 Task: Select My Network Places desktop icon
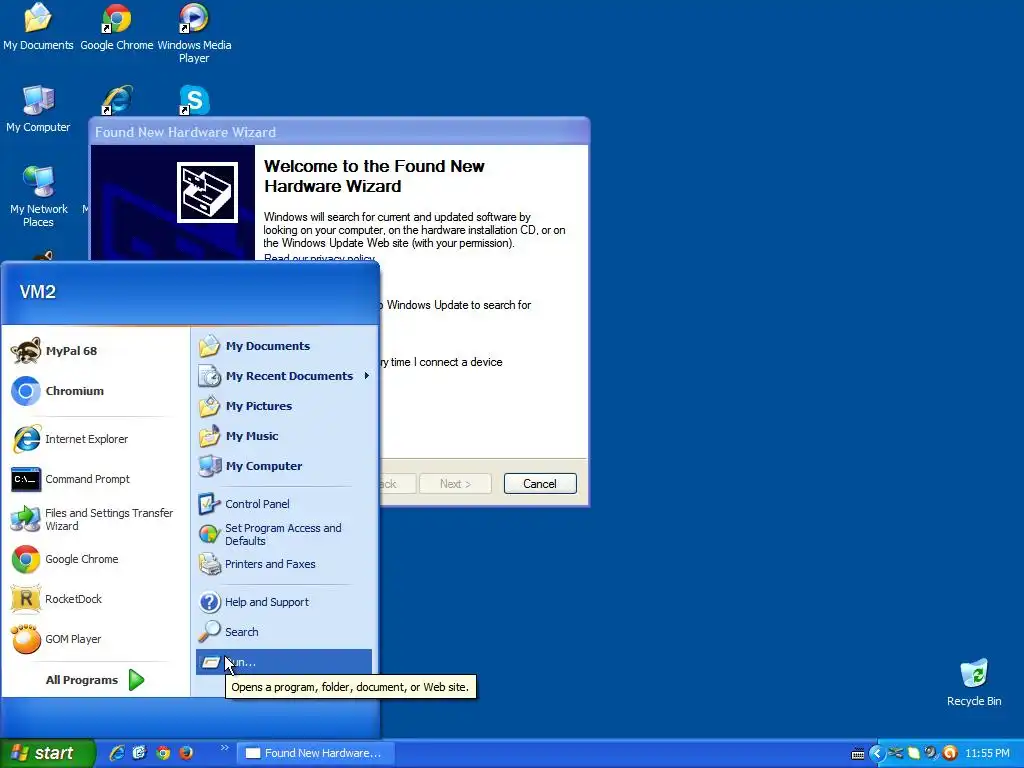(39, 197)
